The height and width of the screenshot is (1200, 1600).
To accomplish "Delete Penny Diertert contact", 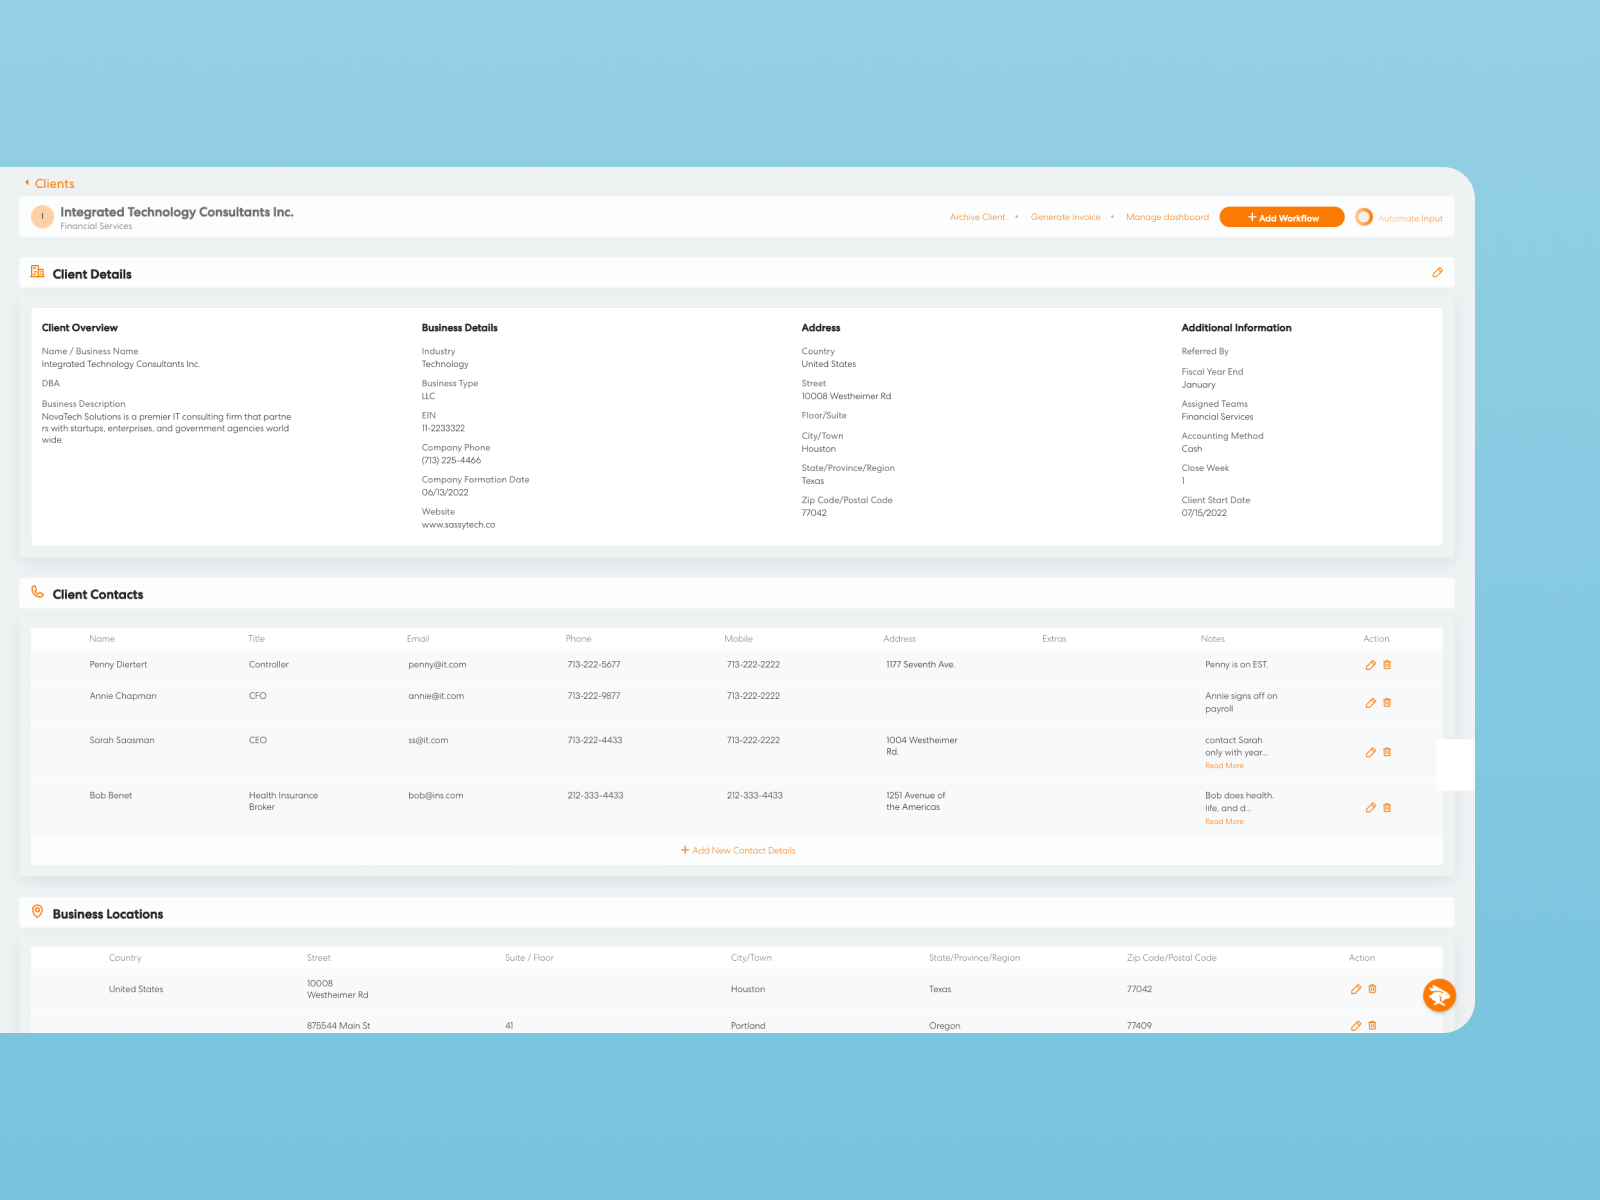I will pyautogui.click(x=1387, y=665).
